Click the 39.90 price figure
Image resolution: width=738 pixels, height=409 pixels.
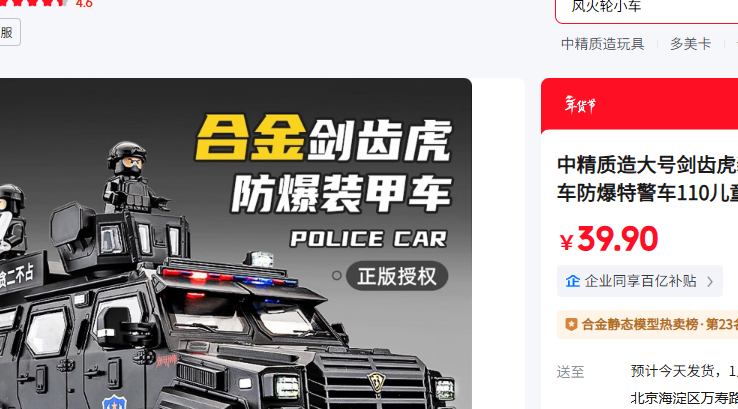pyautogui.click(x=617, y=239)
